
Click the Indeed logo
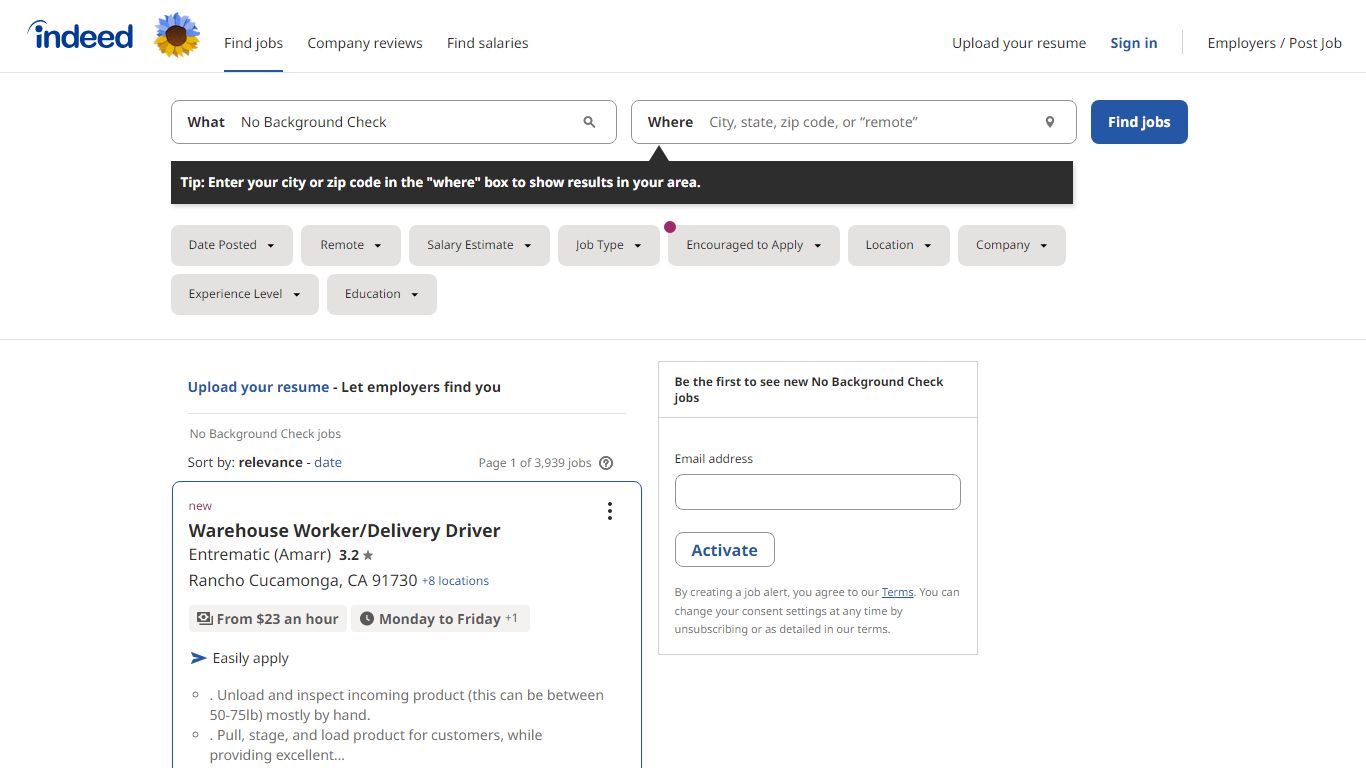(80, 36)
